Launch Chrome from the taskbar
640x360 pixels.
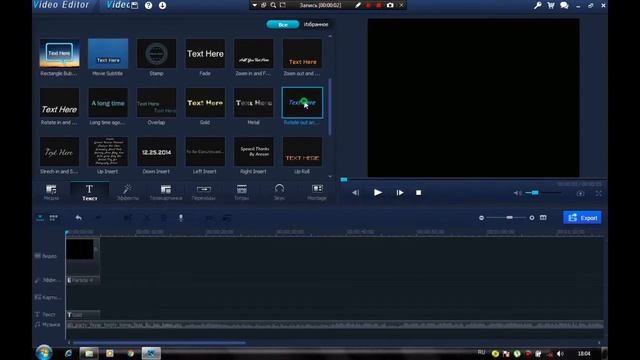pos(131,353)
